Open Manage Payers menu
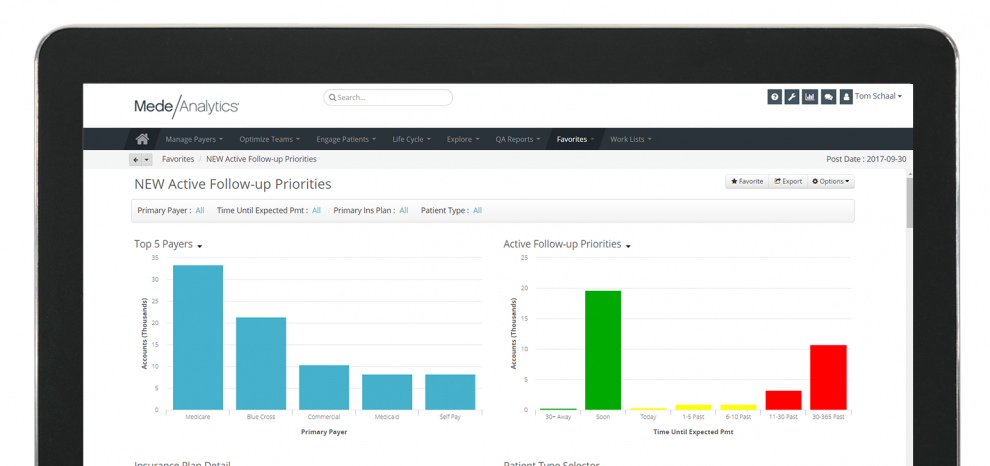This screenshot has height=466, width=990. tap(194, 140)
